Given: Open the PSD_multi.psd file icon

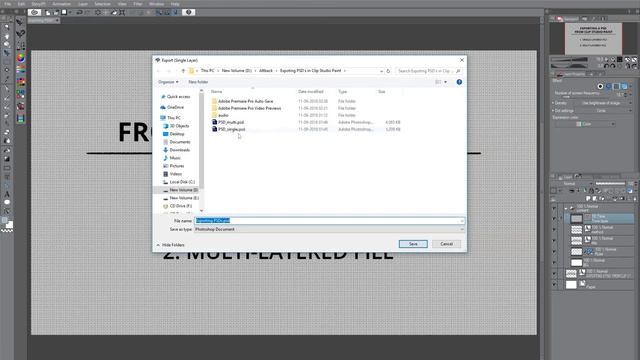Looking at the screenshot, I should tap(214, 122).
